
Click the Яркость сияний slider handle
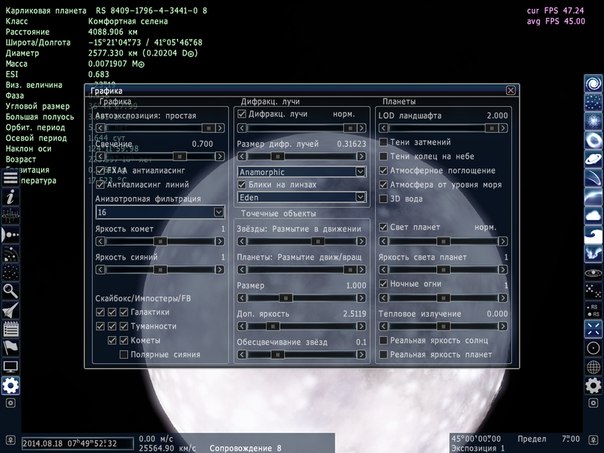point(160,270)
